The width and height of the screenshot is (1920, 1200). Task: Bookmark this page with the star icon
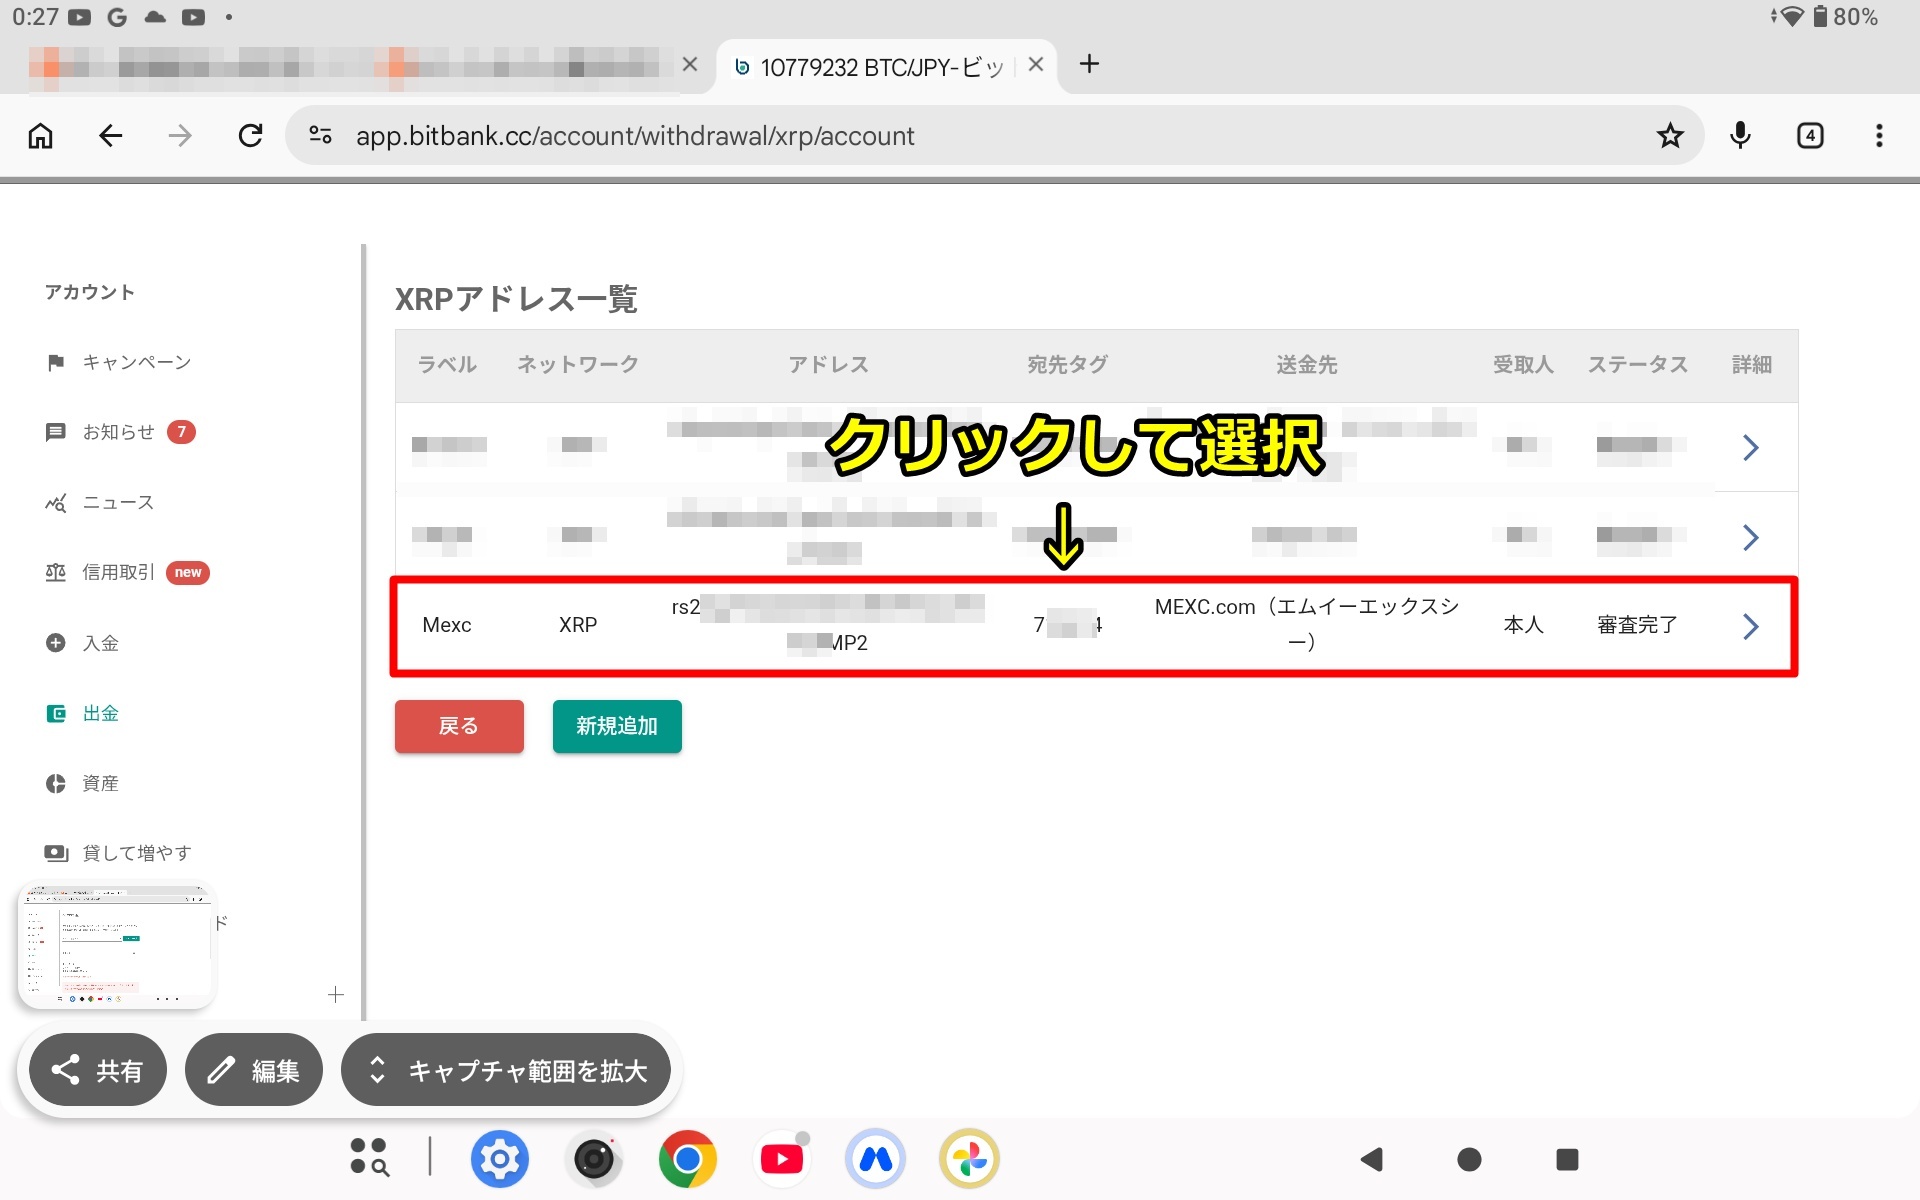[x=1670, y=136]
